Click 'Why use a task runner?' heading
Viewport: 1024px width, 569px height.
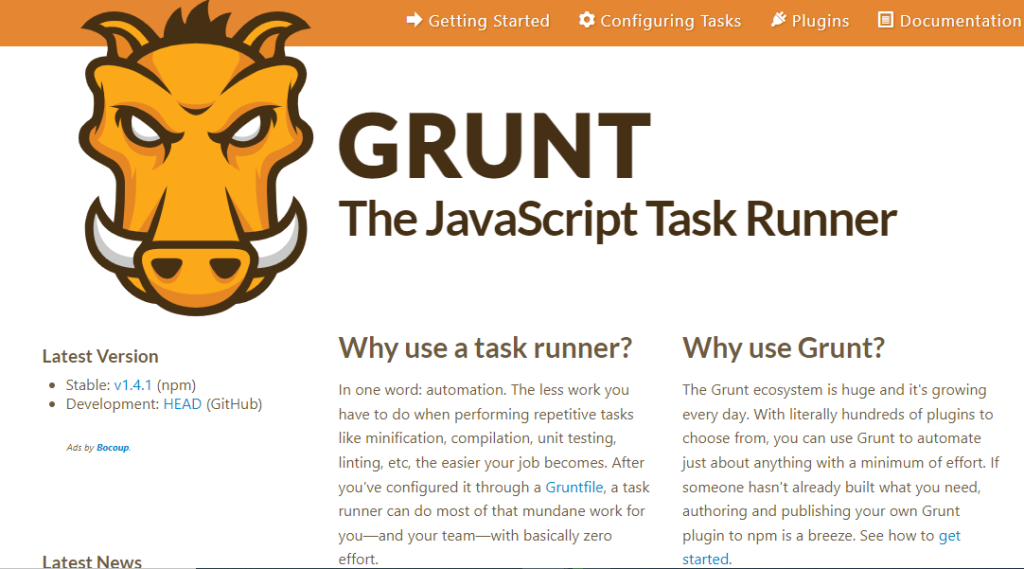tap(485, 348)
